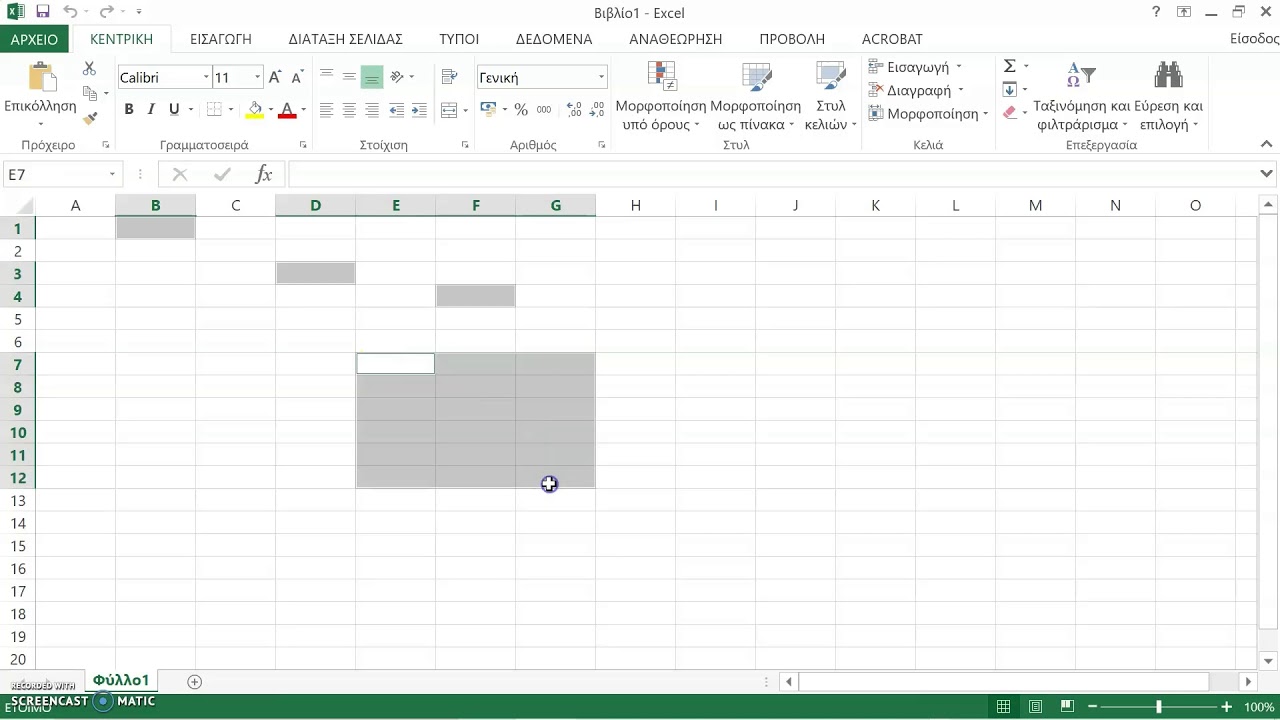This screenshot has width=1280, height=720.
Task: Open Στυλ κελιών cell styles
Action: tap(831, 95)
